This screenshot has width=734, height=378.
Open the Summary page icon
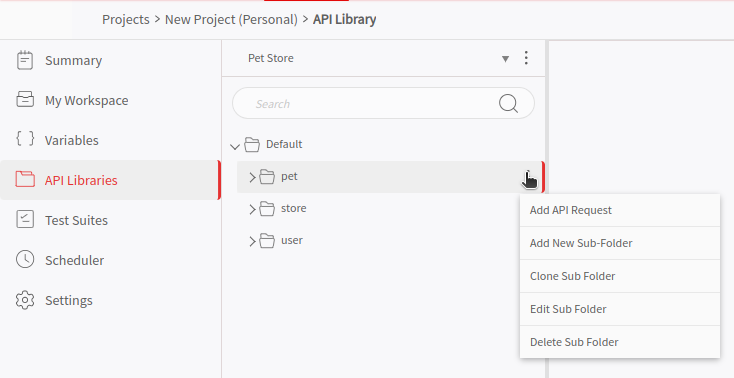click(25, 60)
